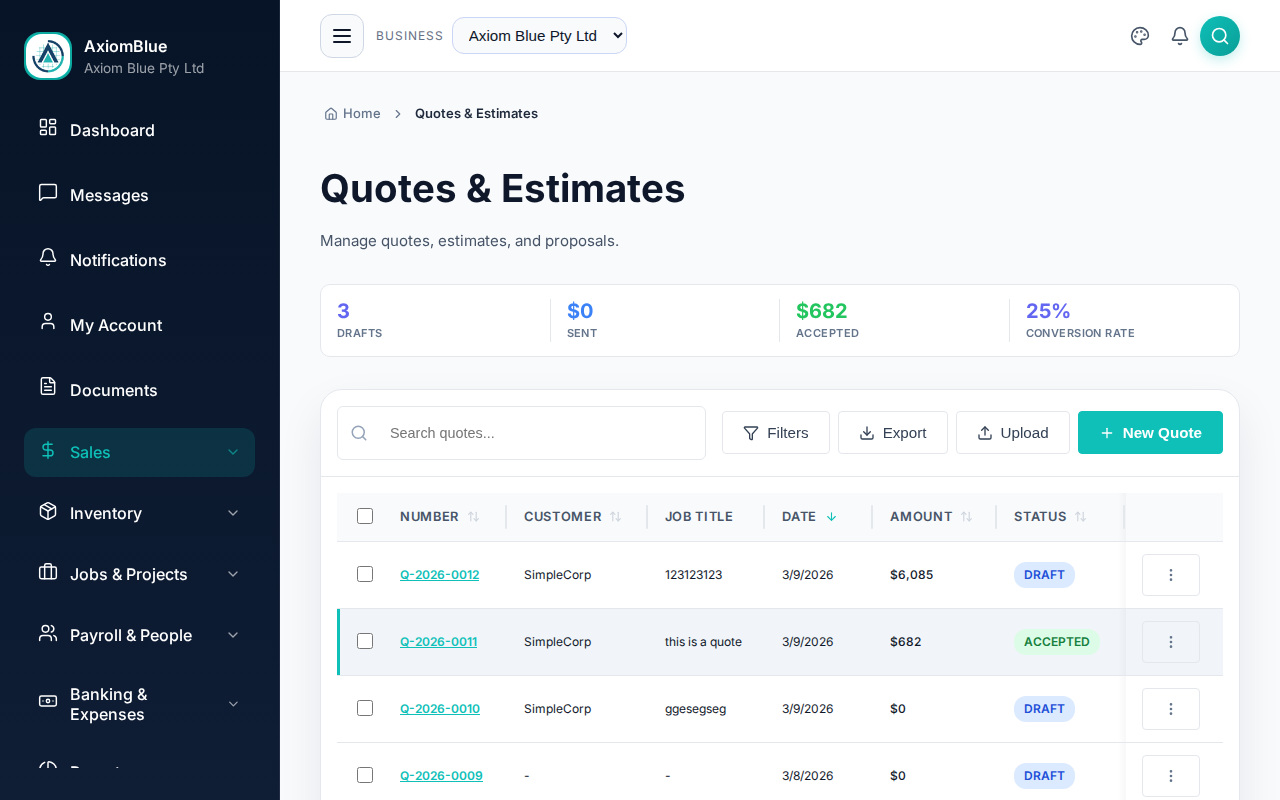Viewport: 1280px width, 800px height.
Task: Open the notifications bell in header
Action: (1180, 36)
